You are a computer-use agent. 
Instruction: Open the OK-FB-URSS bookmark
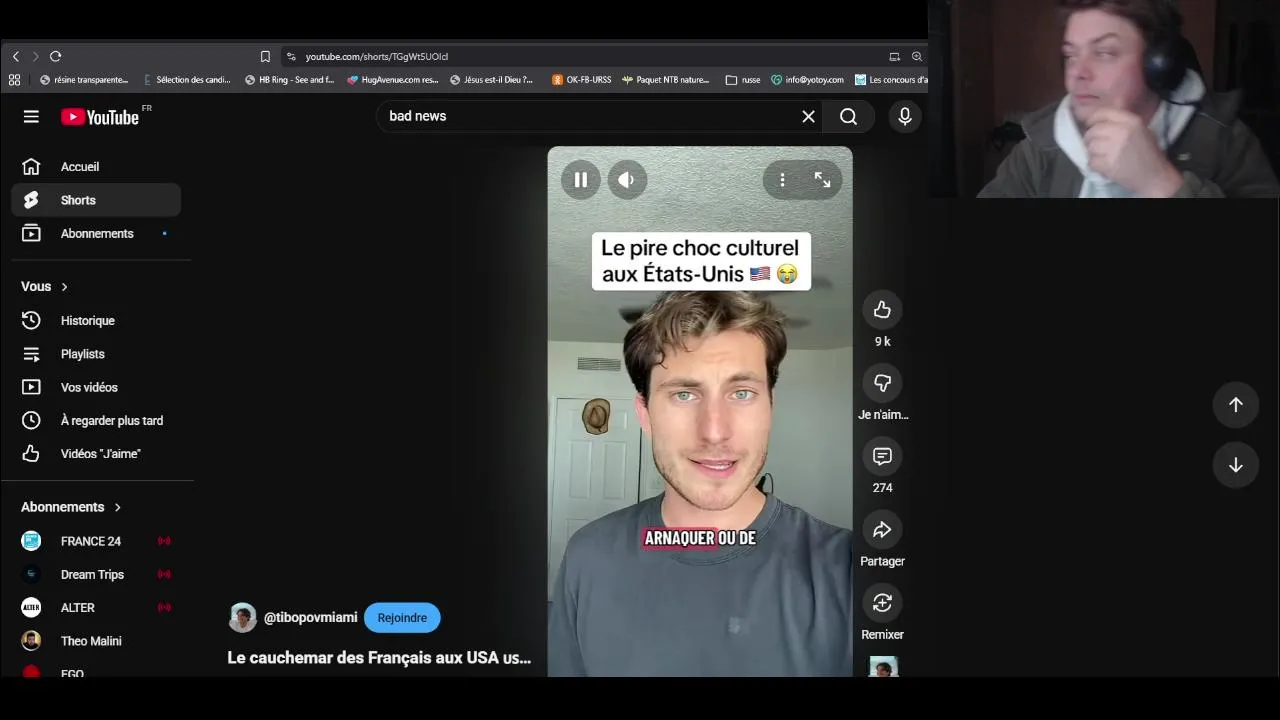click(581, 80)
